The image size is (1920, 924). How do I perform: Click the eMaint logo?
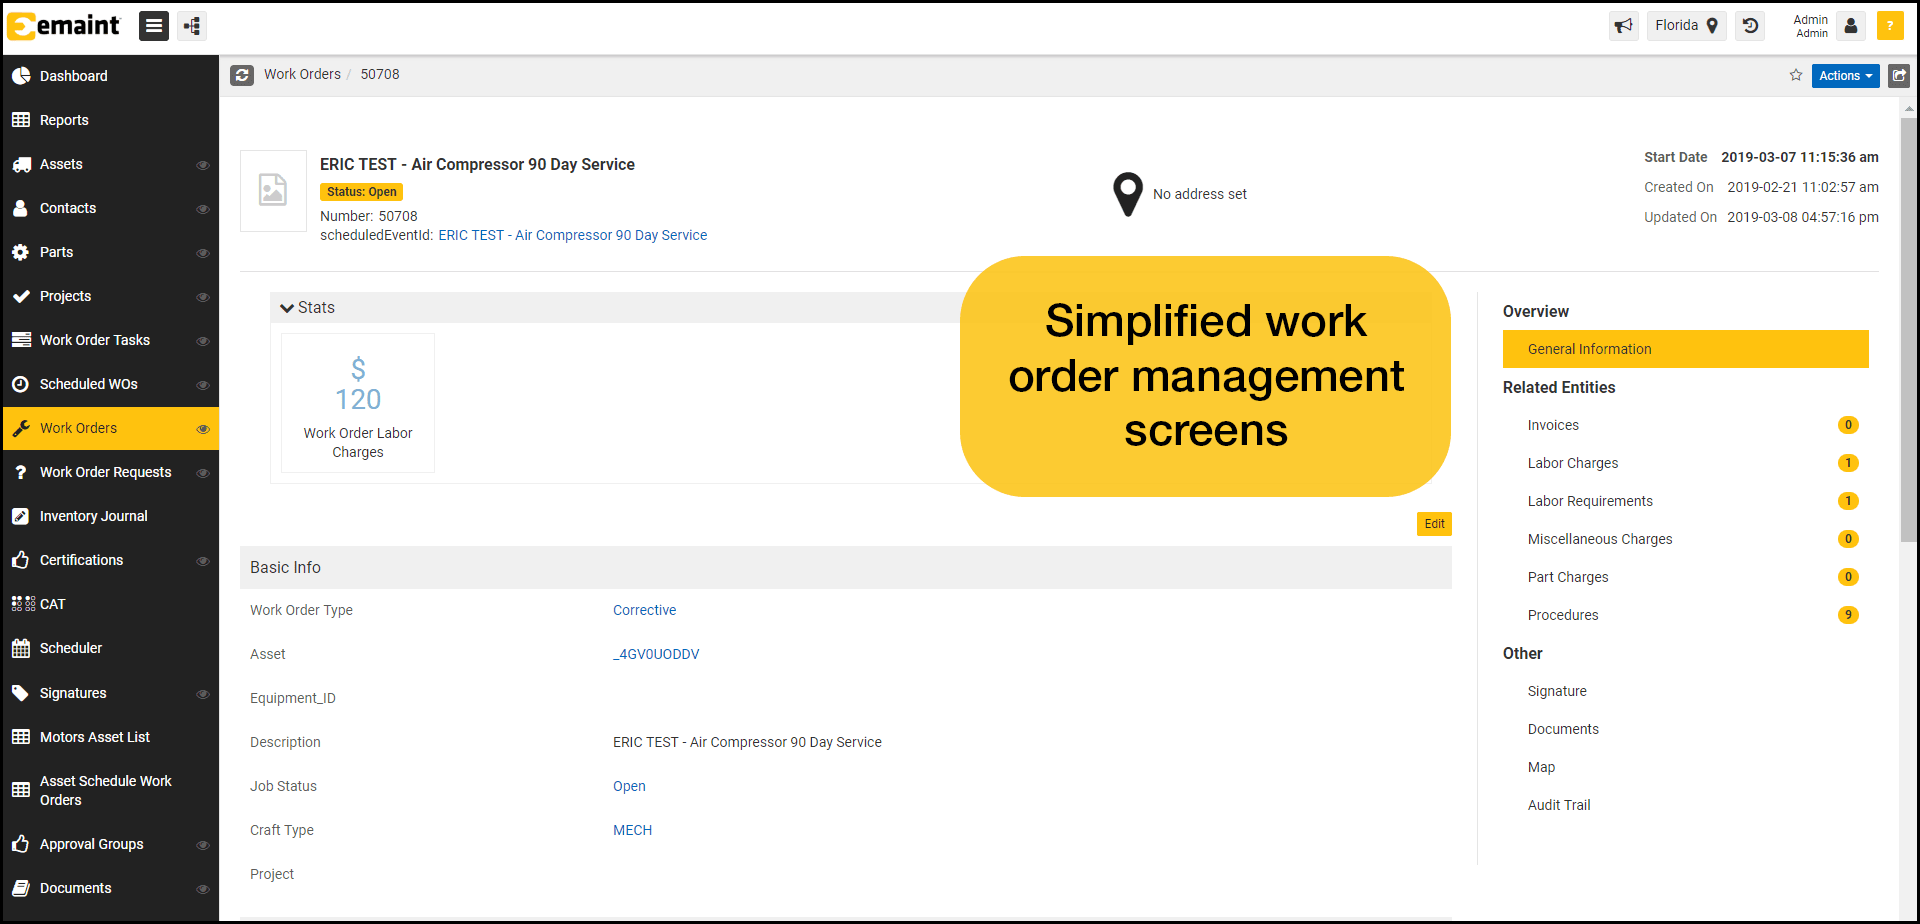coord(63,26)
